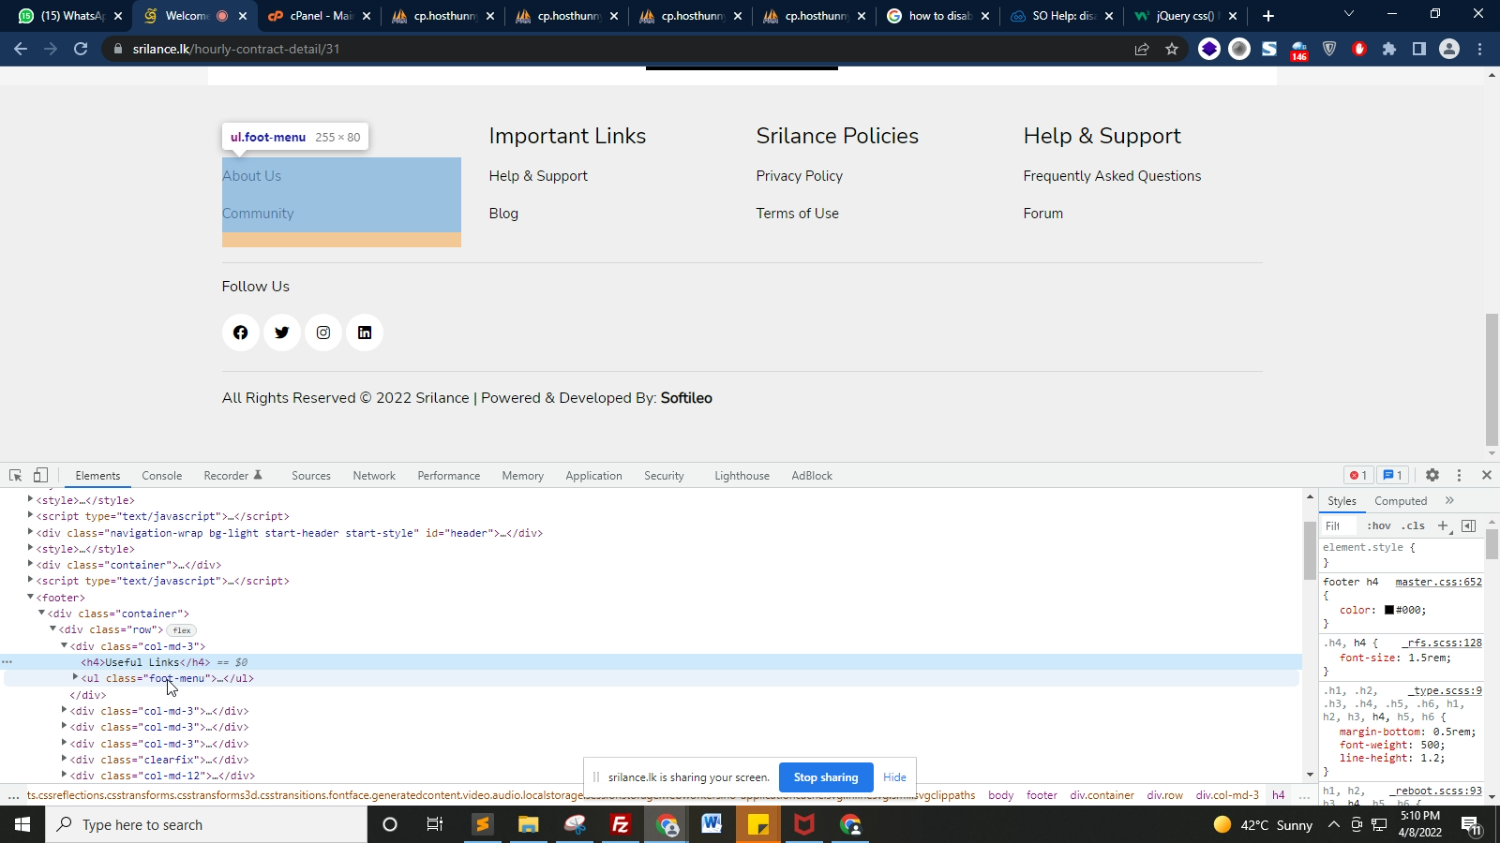Open the Twitter social icon
The image size is (1500, 843).
[x=282, y=333]
